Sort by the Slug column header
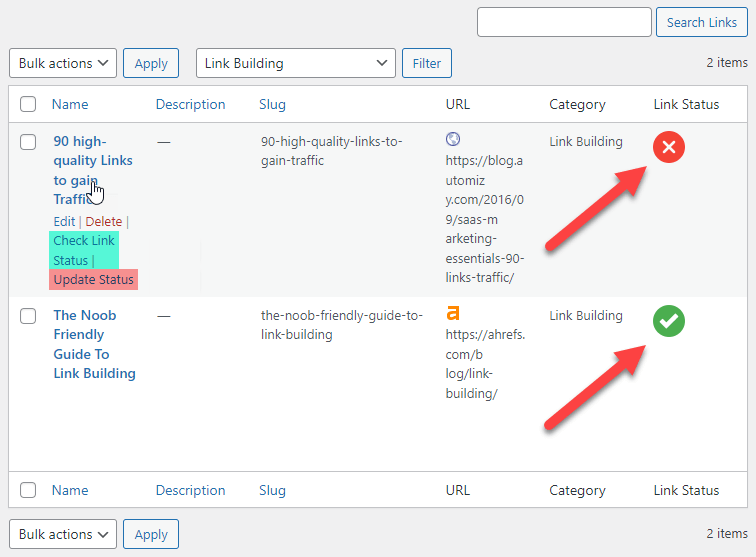Viewport: 756px width, 557px height. tap(272, 104)
